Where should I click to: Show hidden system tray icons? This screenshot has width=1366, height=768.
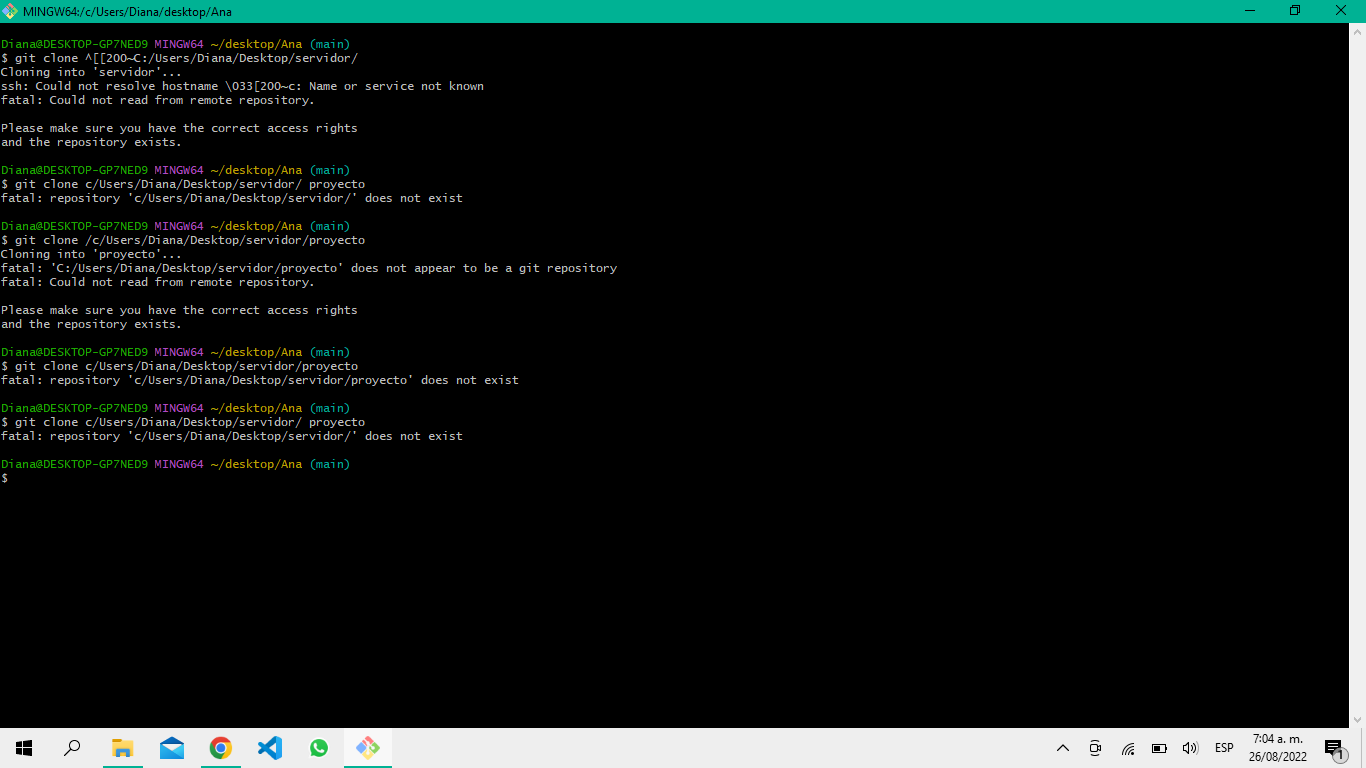(1063, 748)
